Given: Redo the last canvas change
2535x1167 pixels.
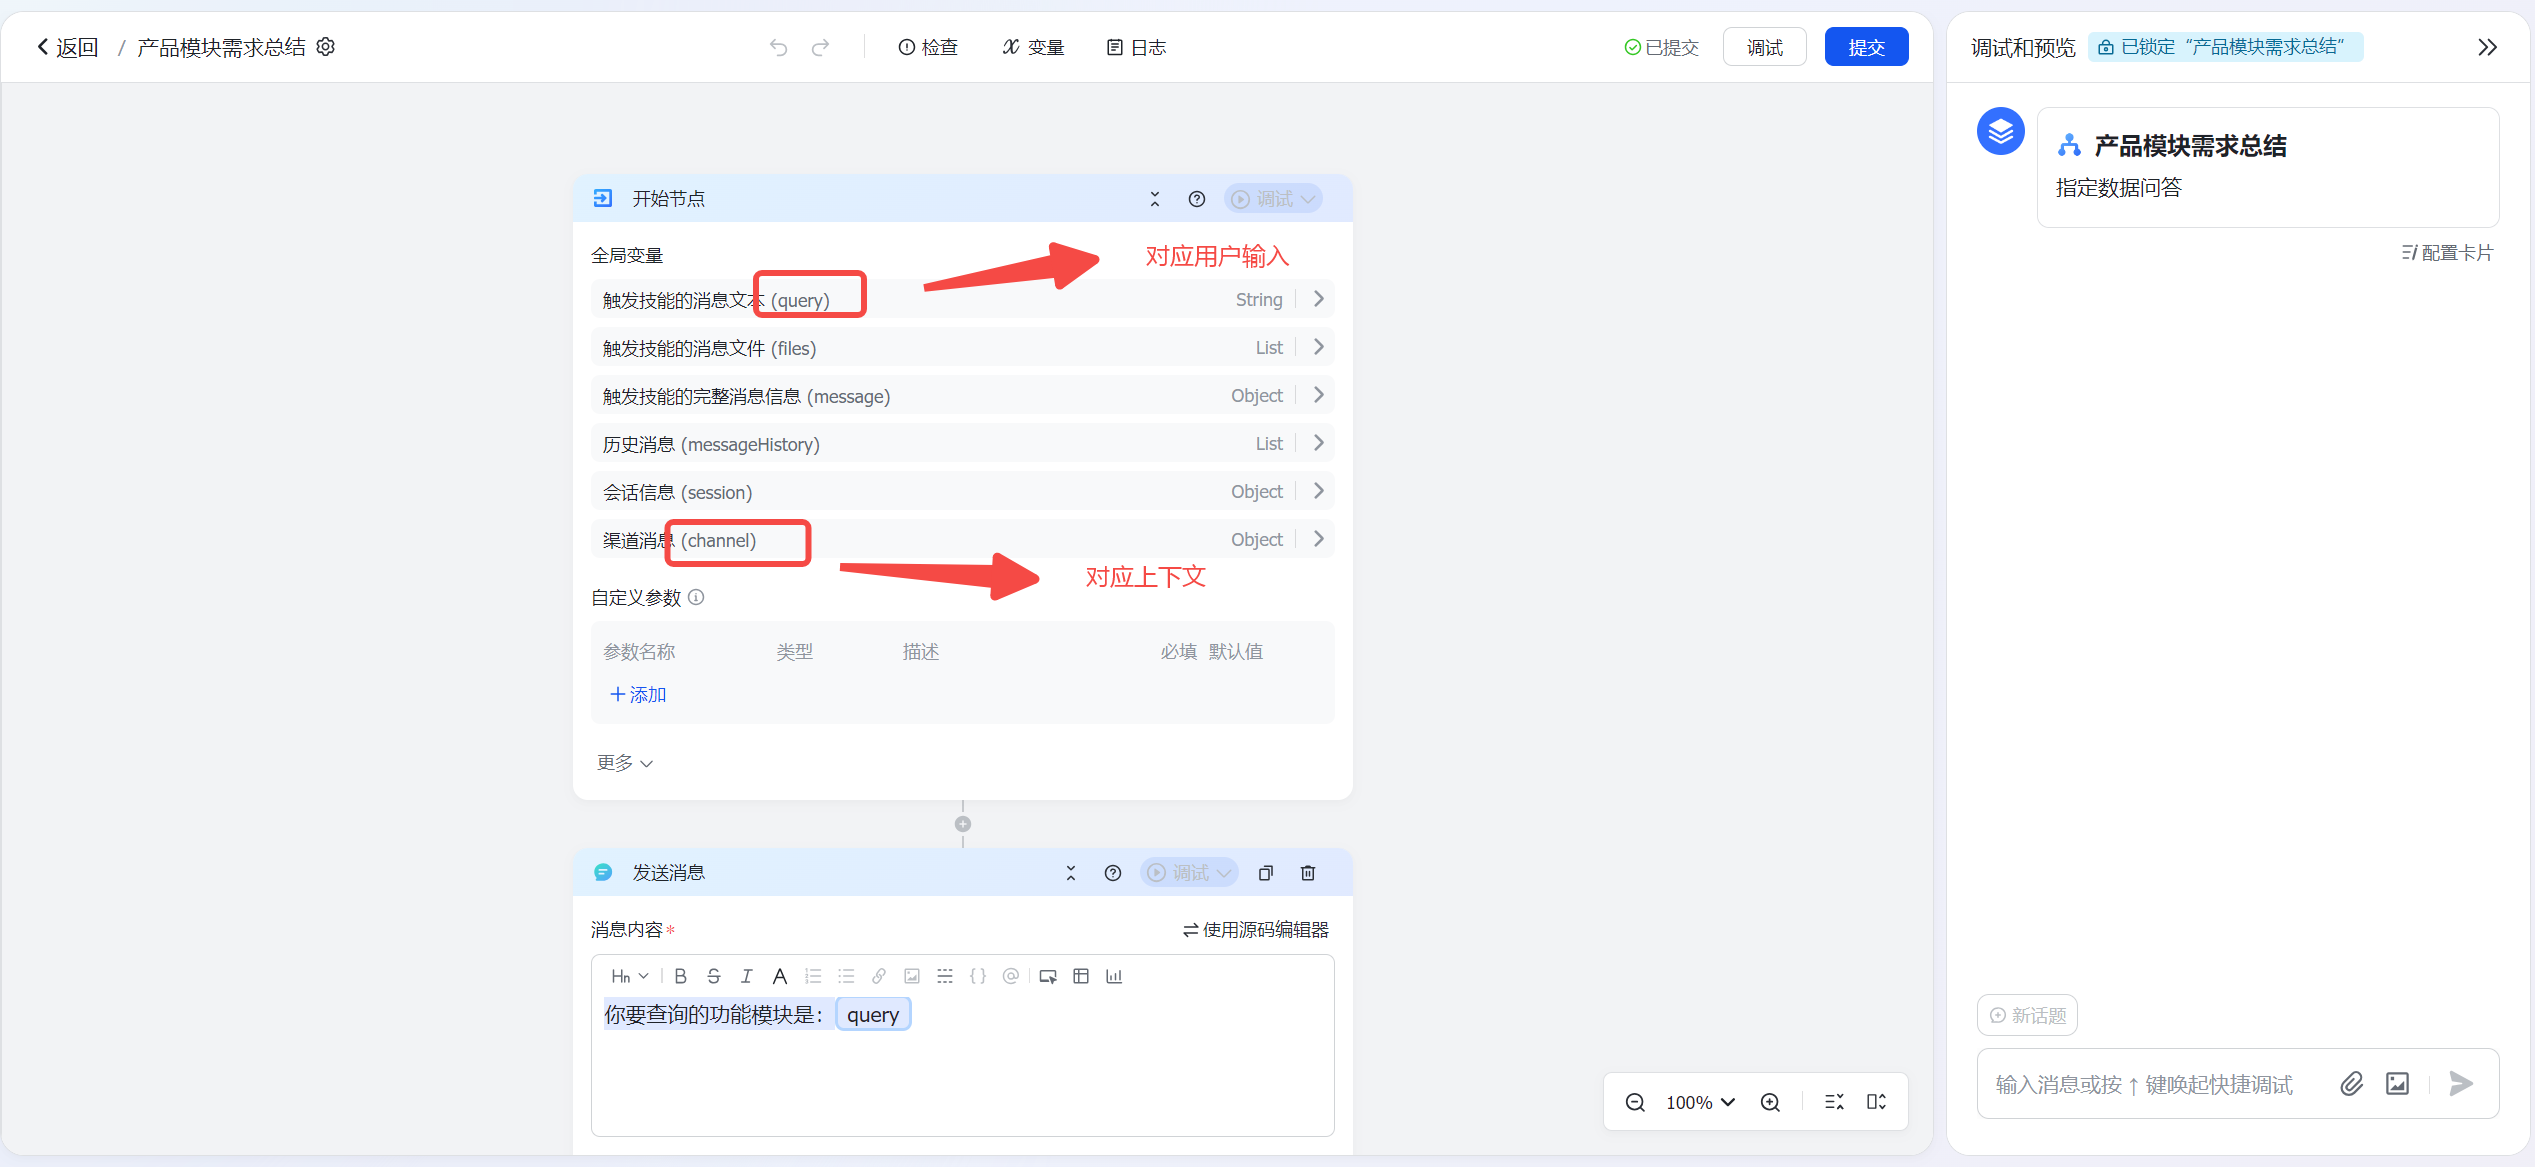Looking at the screenshot, I should point(821,47).
